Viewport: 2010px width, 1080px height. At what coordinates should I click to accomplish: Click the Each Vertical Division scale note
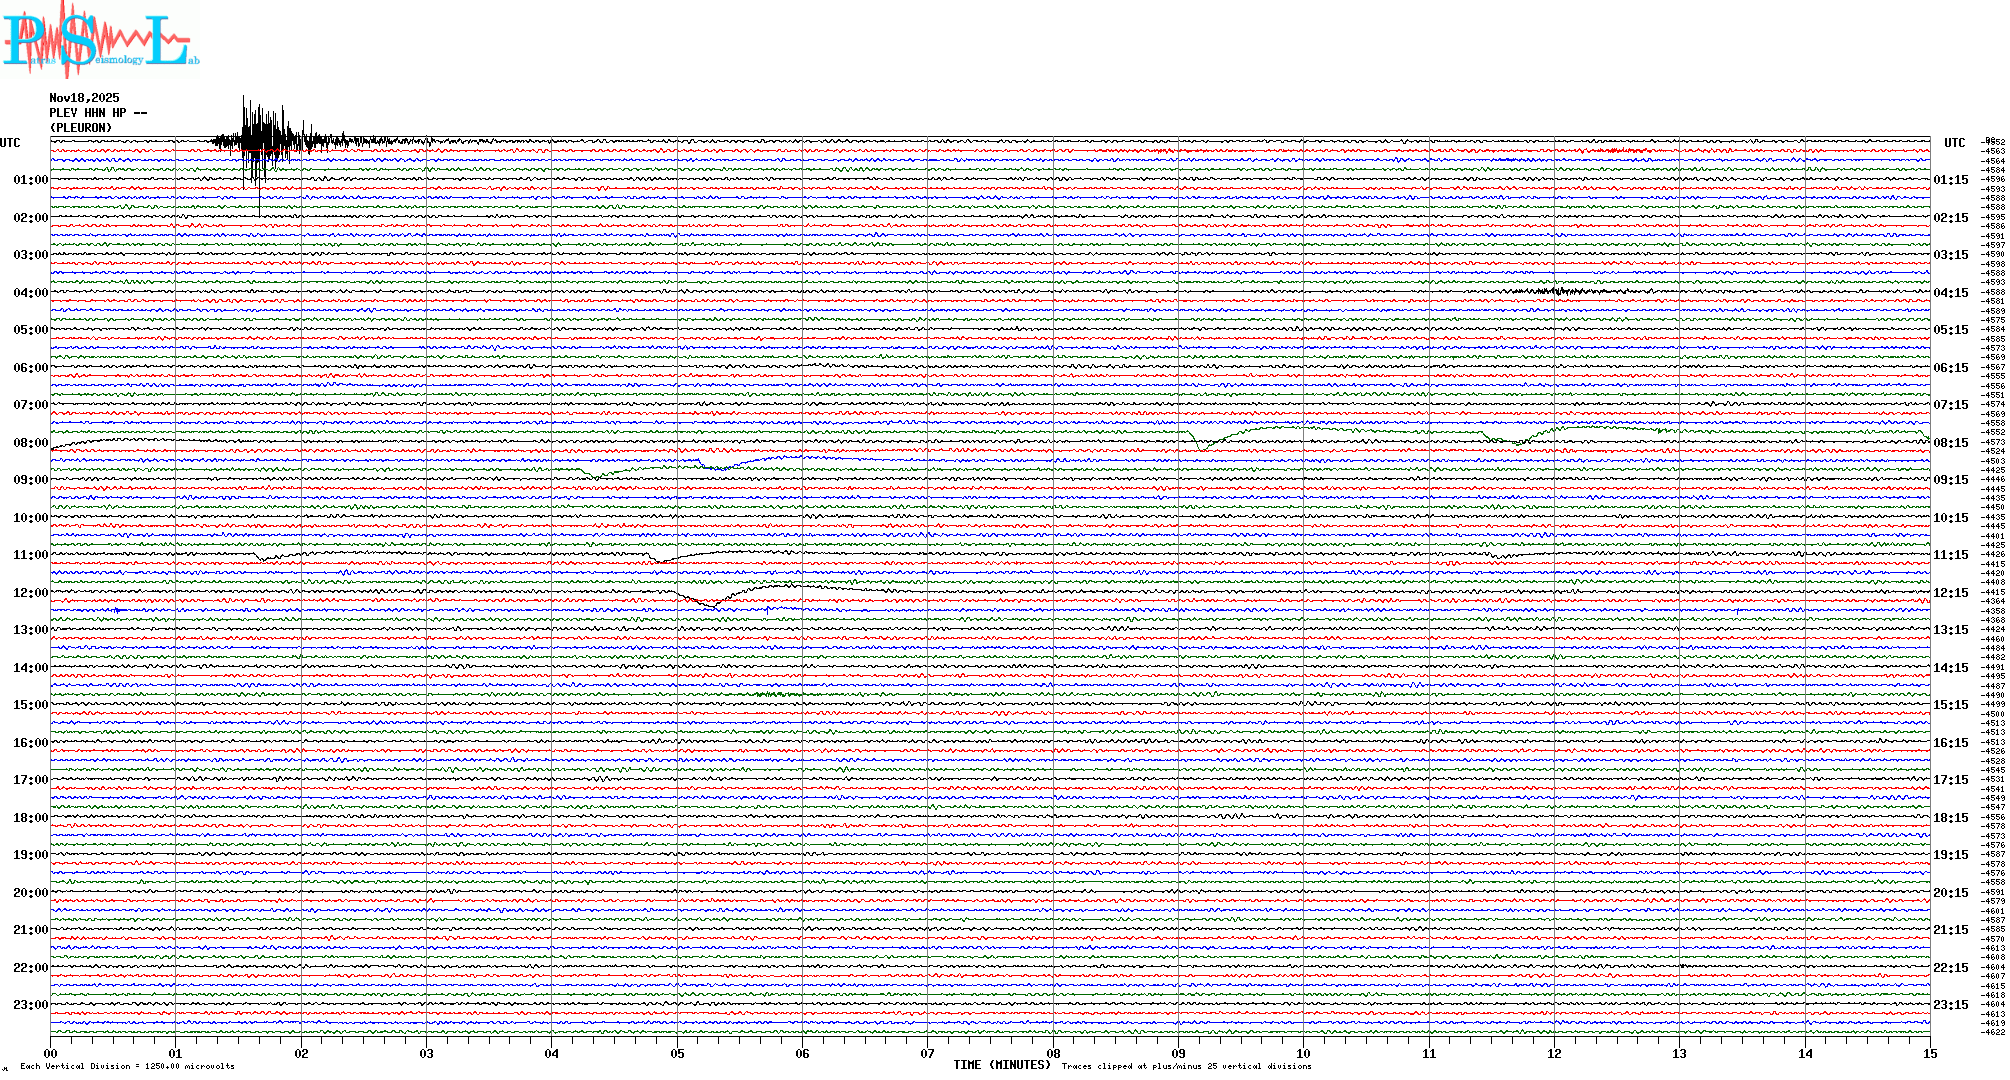tap(127, 1066)
